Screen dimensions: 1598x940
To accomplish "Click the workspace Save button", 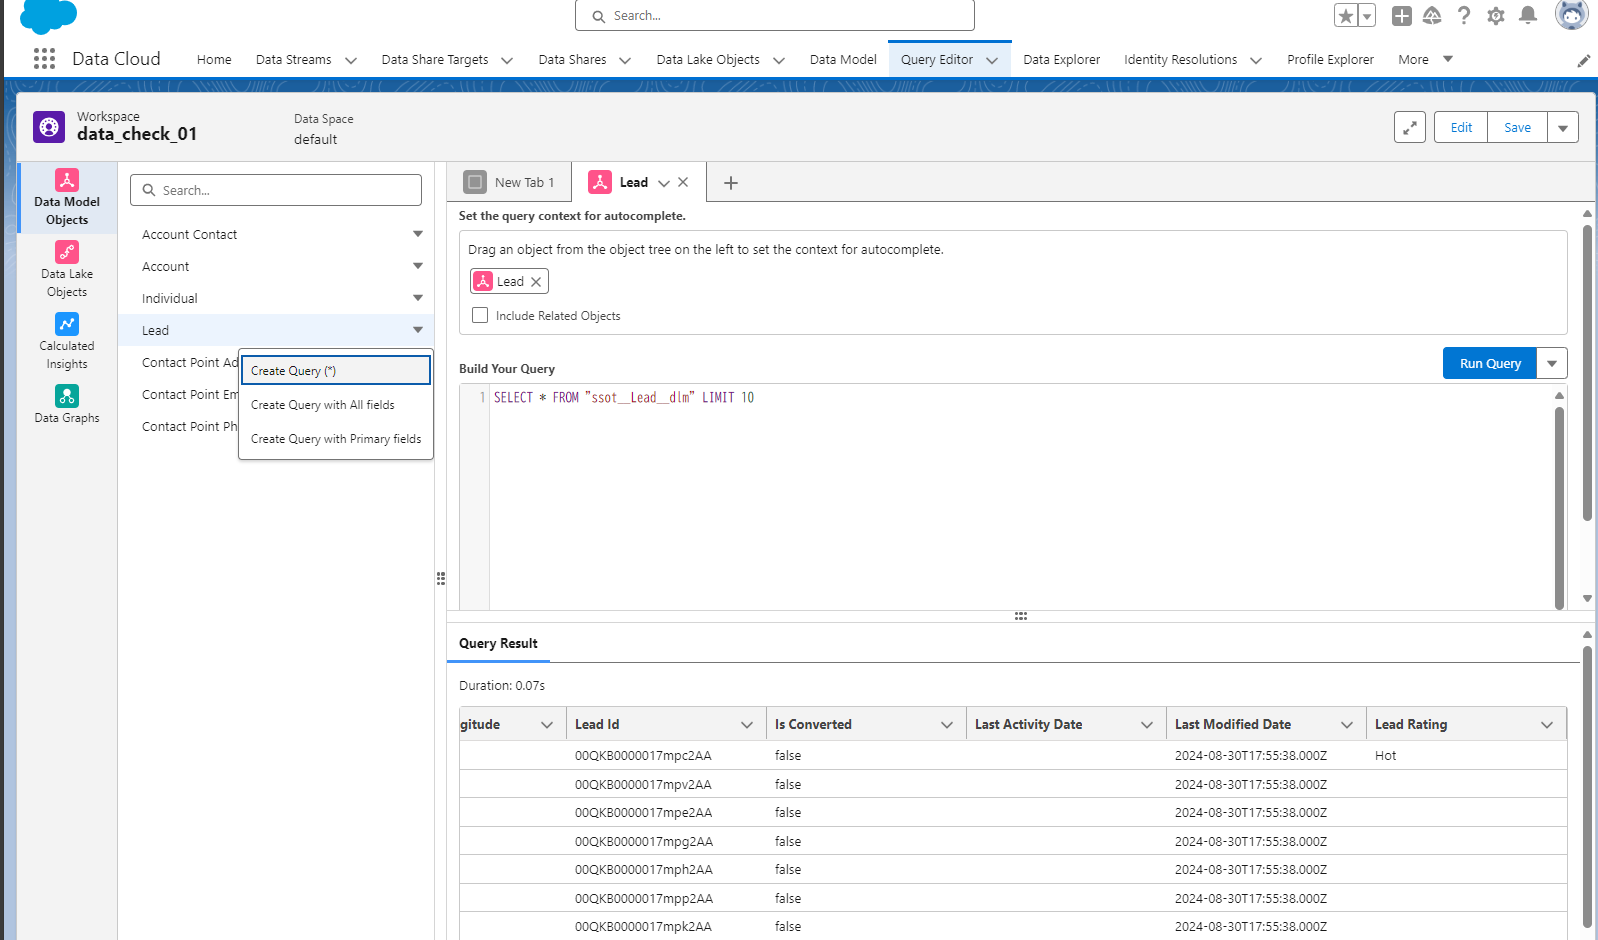I will pos(1517,128).
